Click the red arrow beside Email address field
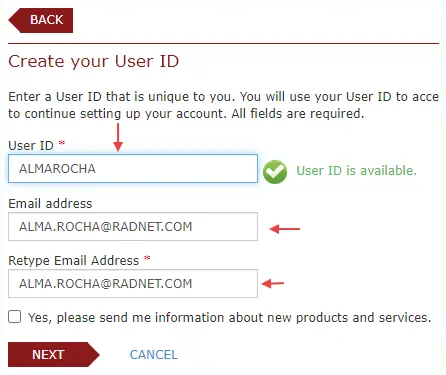 pyautogui.click(x=285, y=229)
